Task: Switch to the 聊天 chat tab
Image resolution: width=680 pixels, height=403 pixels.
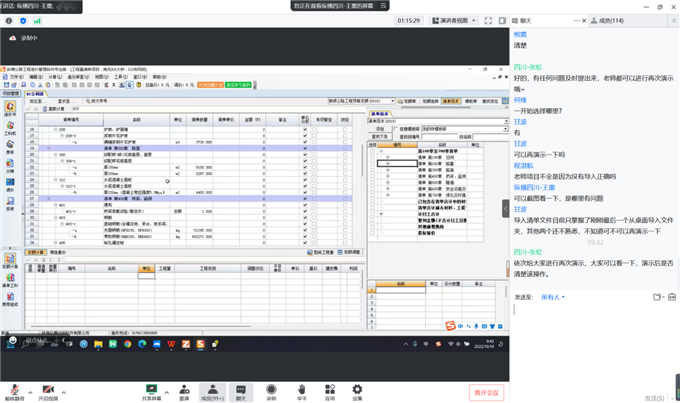Action: tap(524, 19)
